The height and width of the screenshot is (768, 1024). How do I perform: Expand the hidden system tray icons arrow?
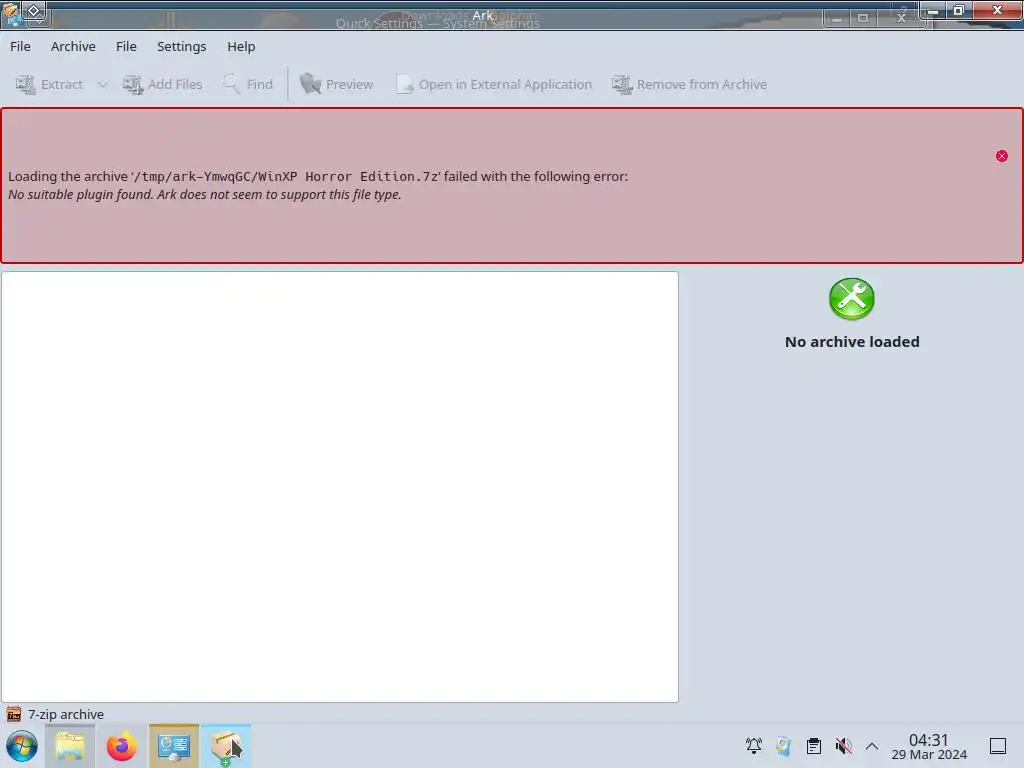[872, 746]
